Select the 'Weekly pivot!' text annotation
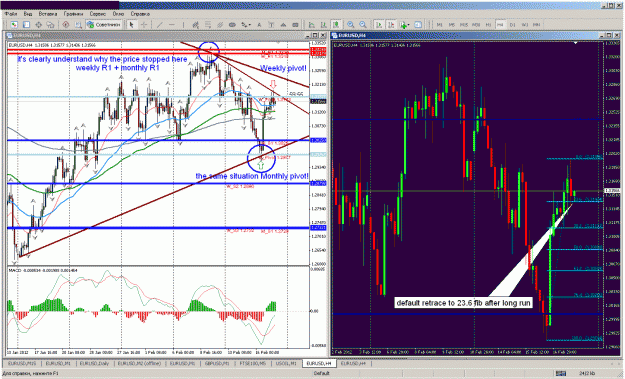The width and height of the screenshot is (625, 379). (x=283, y=68)
